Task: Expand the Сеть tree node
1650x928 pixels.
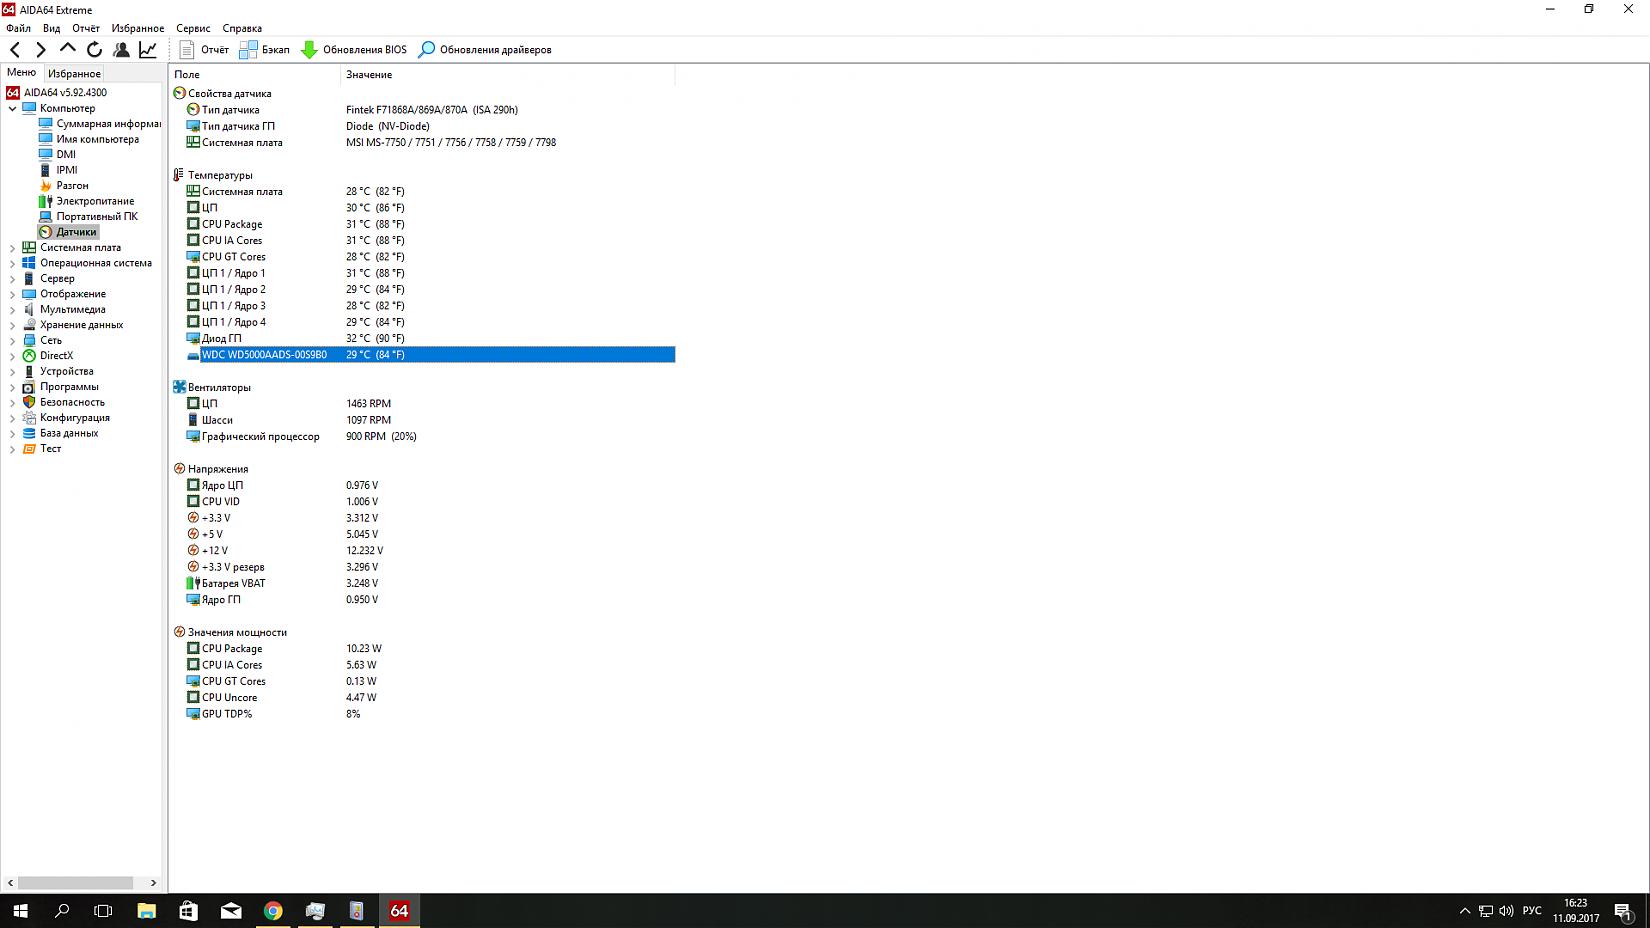Action: [x=12, y=340]
